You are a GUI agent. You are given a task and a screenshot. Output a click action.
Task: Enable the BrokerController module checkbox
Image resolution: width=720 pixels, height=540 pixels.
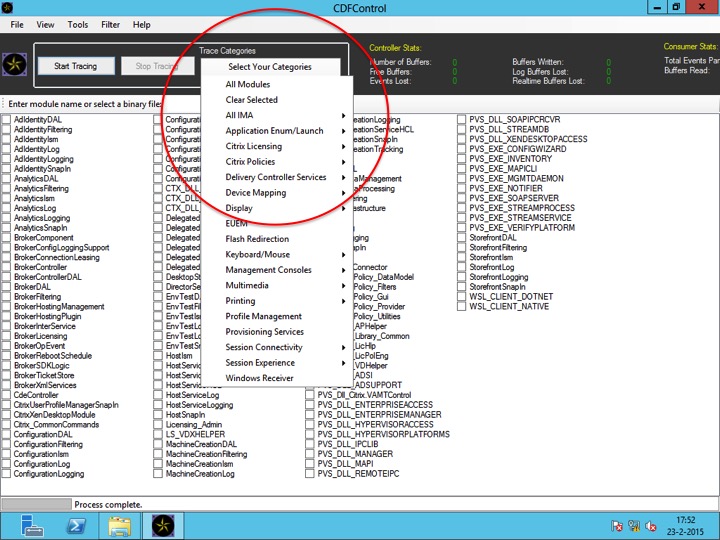pos(6,267)
